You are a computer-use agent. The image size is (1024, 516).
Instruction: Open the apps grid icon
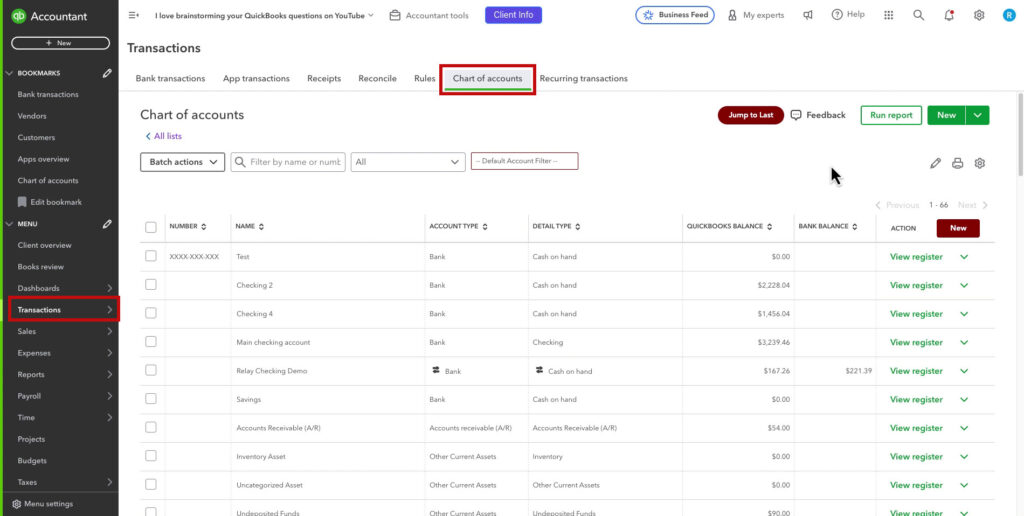pyautogui.click(x=889, y=15)
